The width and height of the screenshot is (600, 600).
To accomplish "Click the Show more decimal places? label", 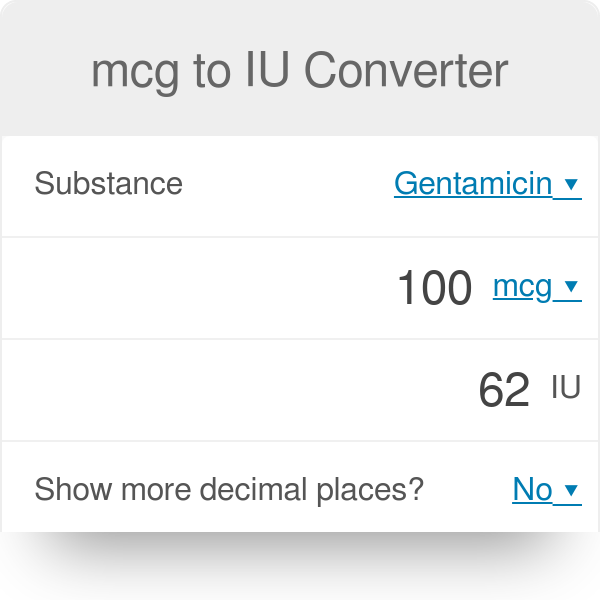I will coord(229,489).
